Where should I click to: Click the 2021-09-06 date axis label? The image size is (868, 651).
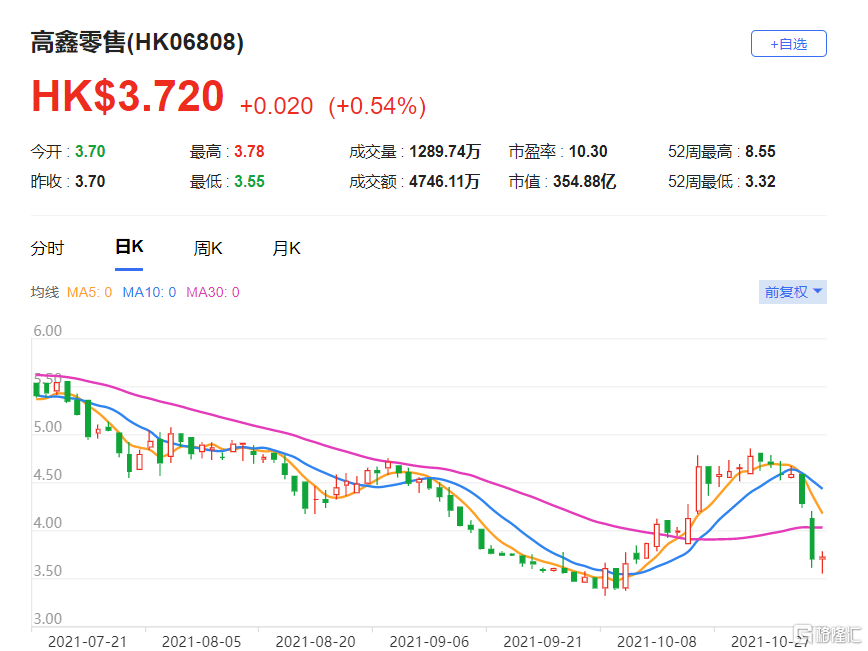click(429, 642)
